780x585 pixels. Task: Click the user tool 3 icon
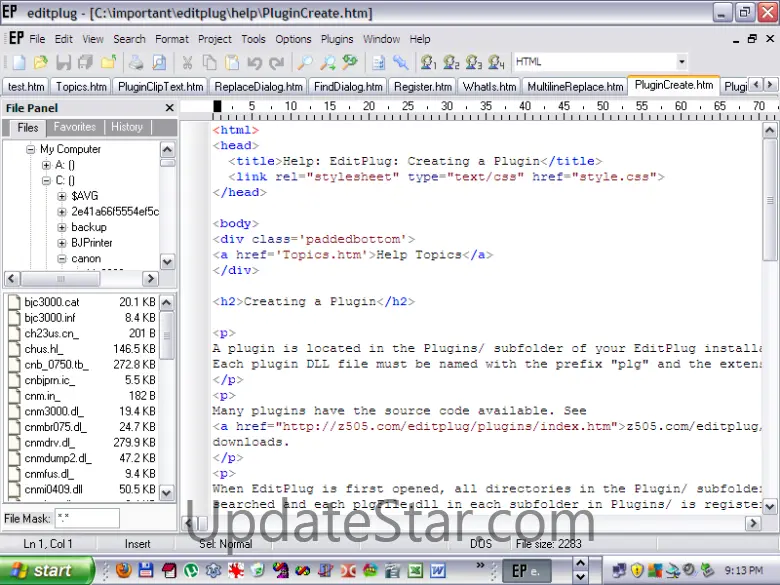coord(474,62)
